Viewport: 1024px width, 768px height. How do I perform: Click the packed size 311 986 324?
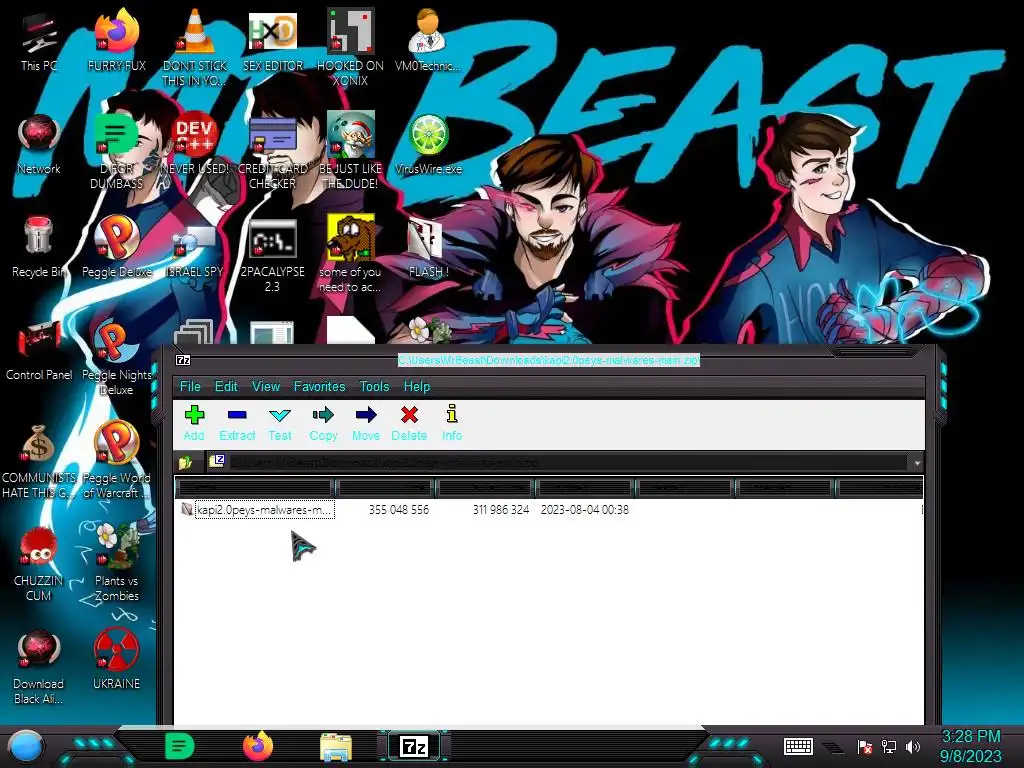[501, 509]
